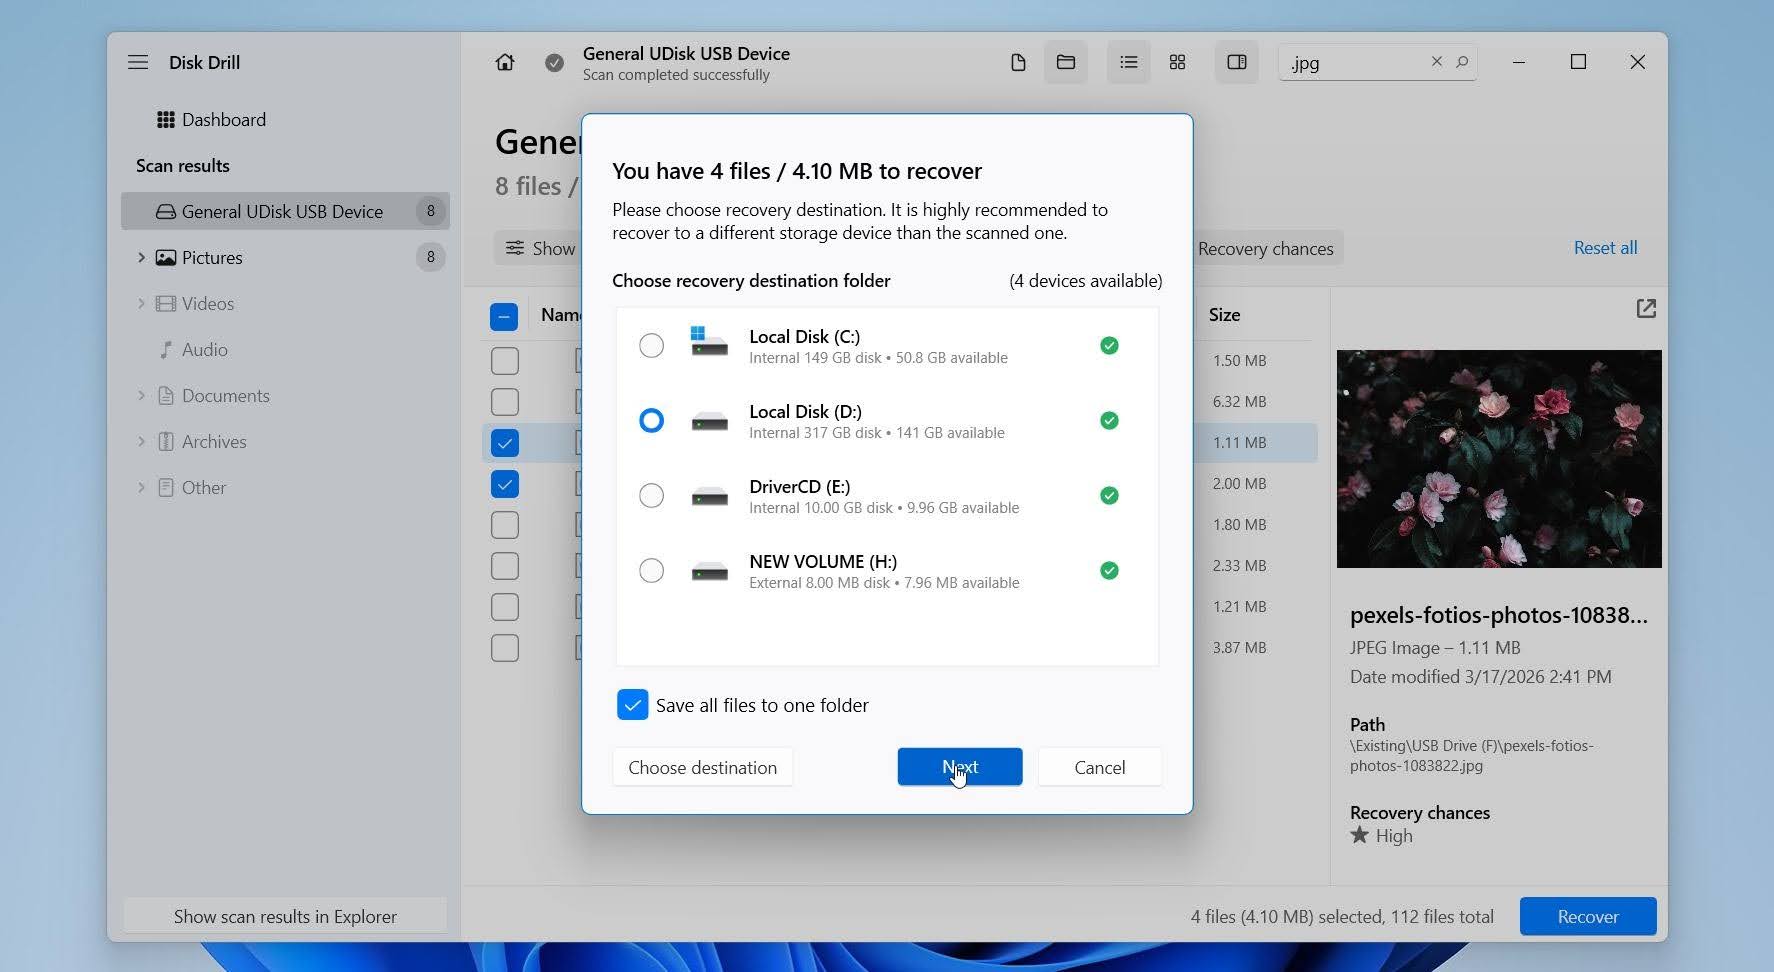
Task: Click Next to continue recovery
Action: (960, 767)
